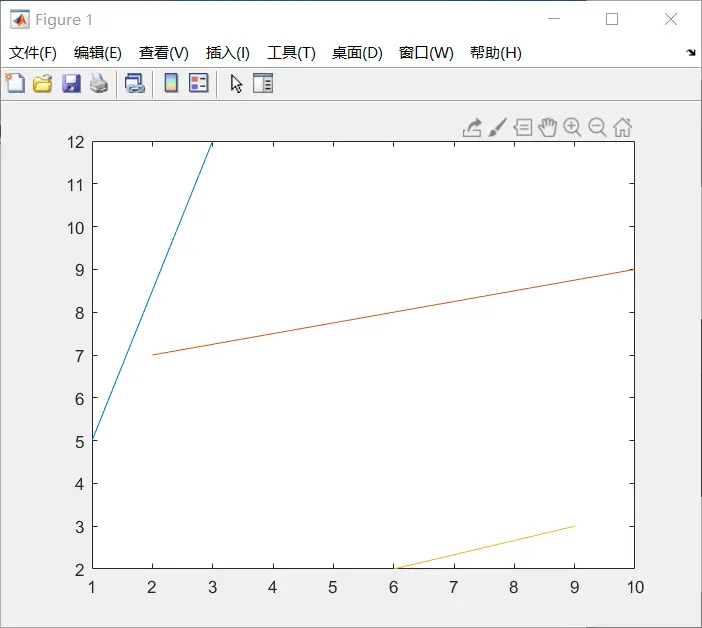702x628 pixels.
Task: Open a file with the folder icon
Action: click(43, 83)
